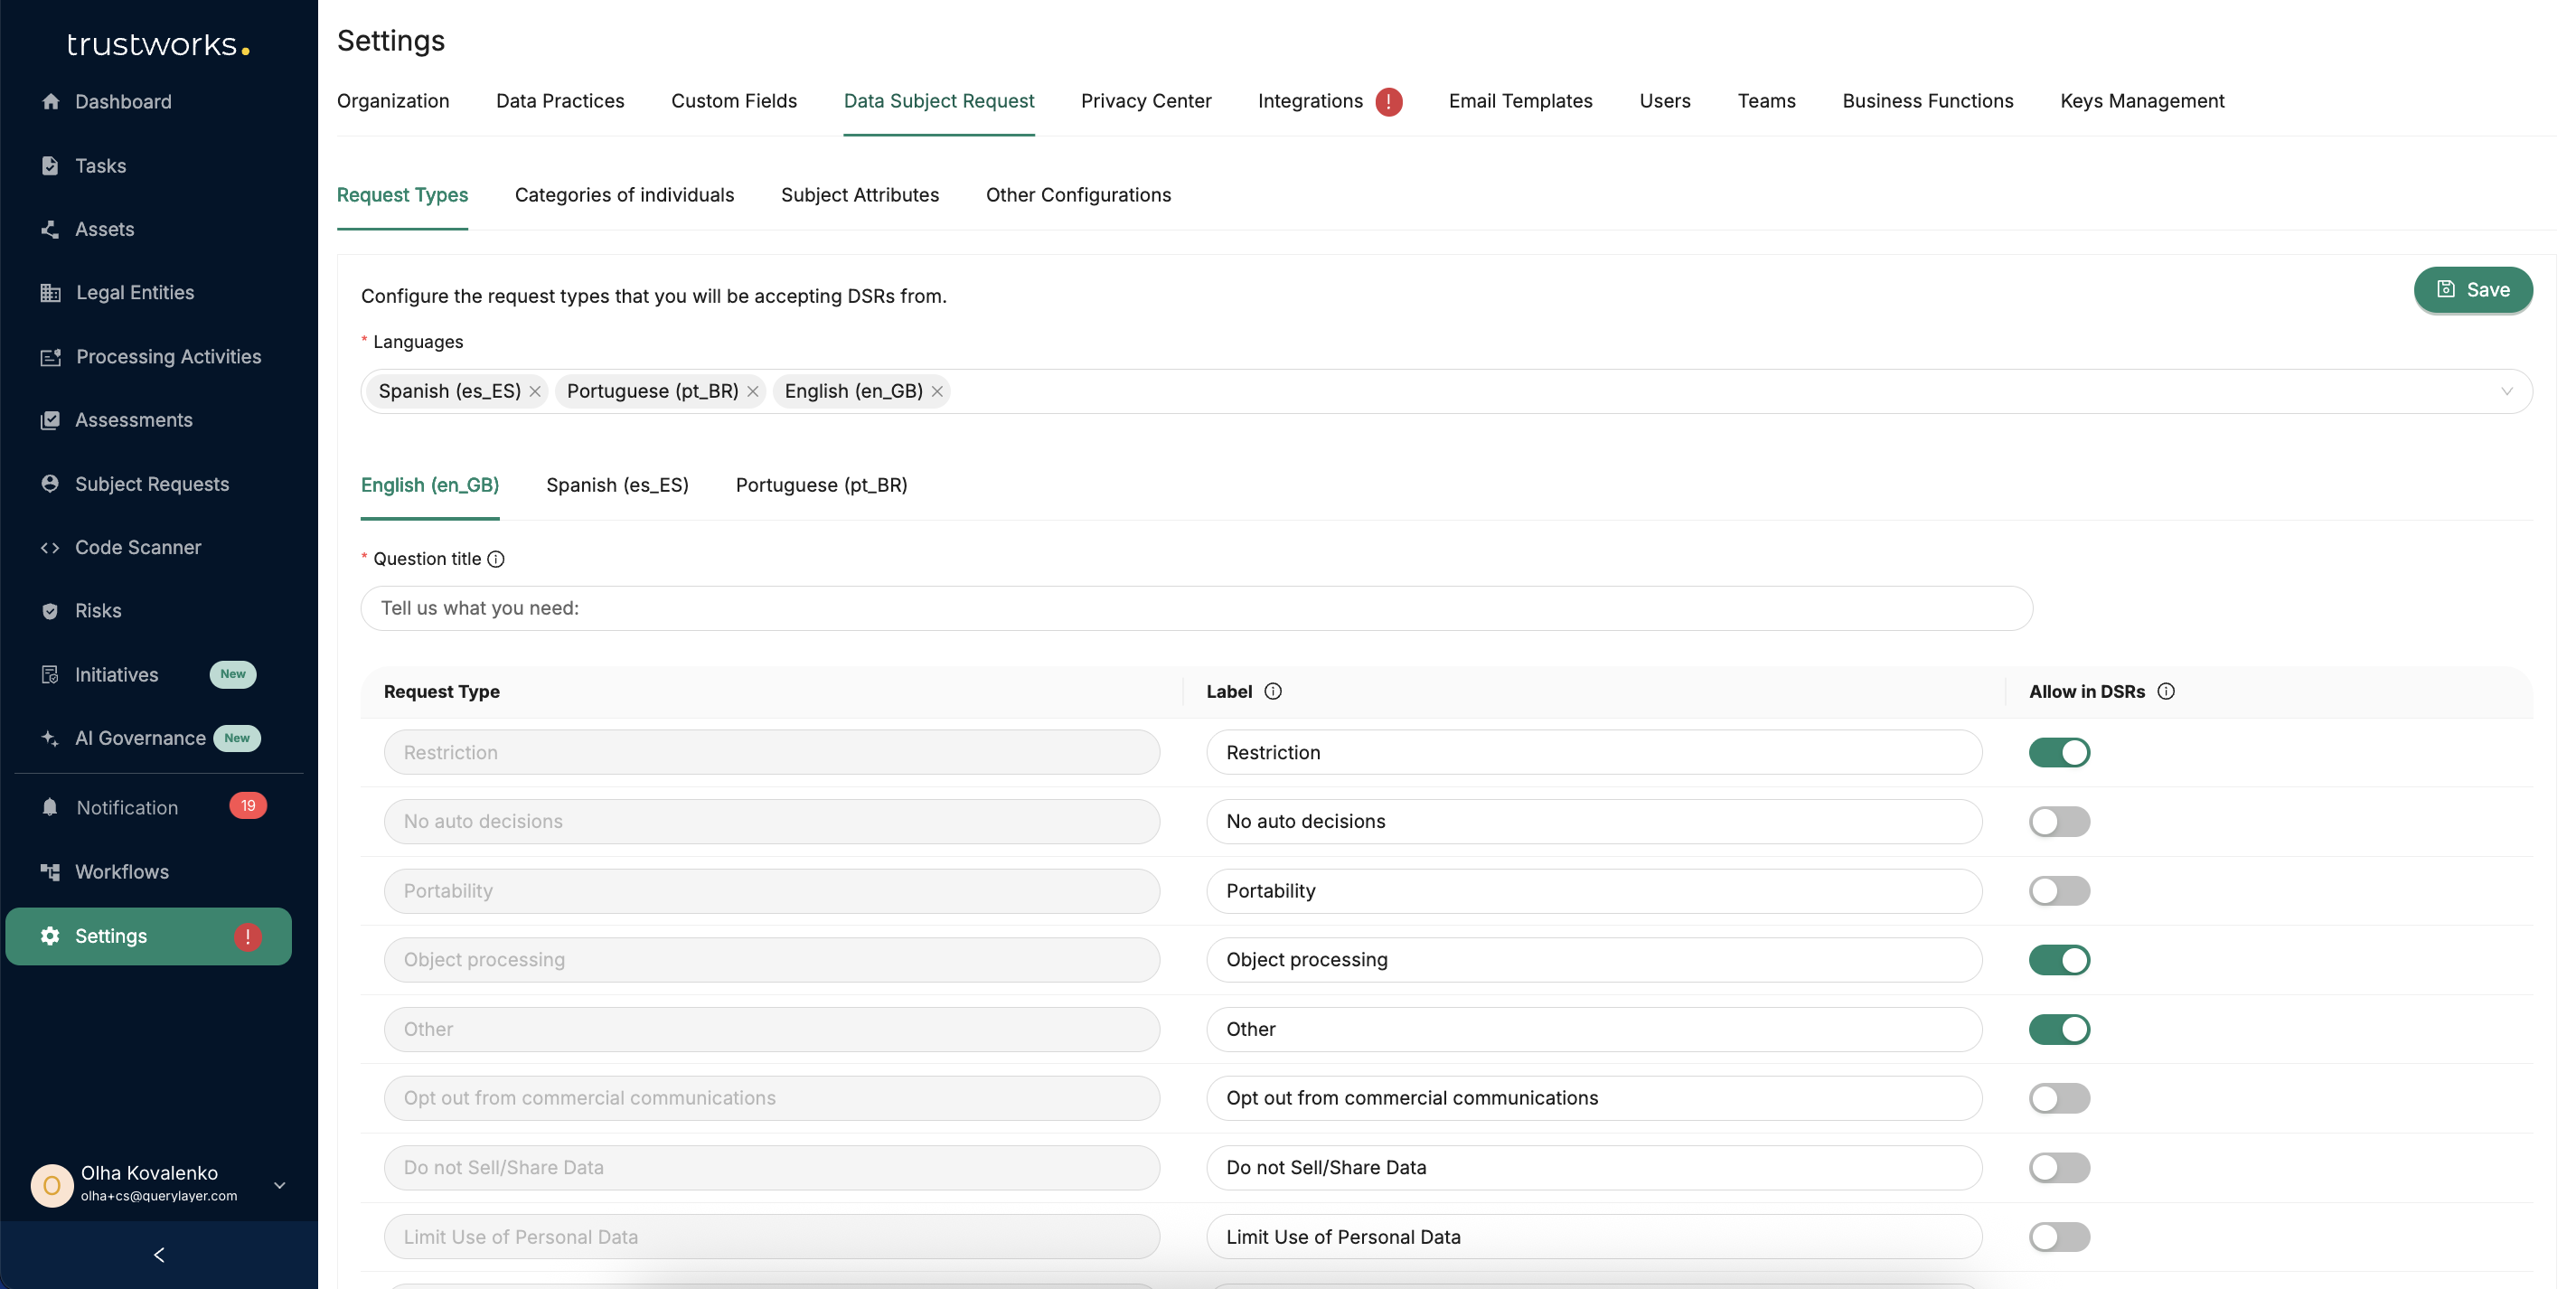Click the Notification bell icon

pyautogui.click(x=50, y=808)
